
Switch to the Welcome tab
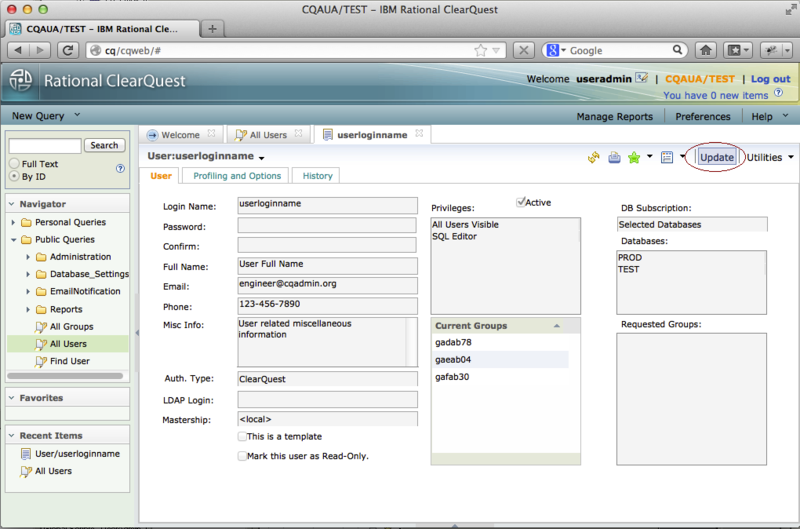(180, 135)
